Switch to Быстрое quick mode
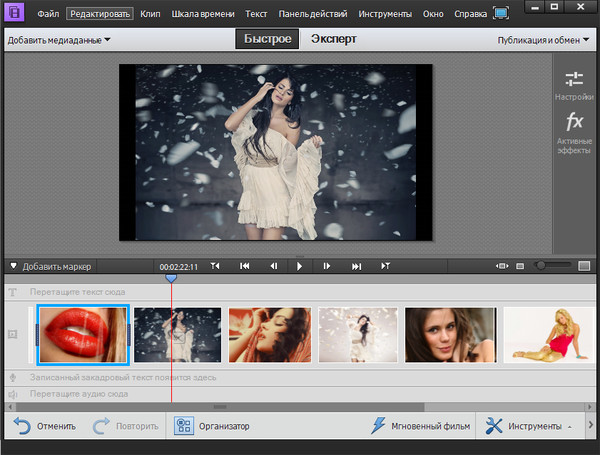600x455 pixels. tap(265, 40)
